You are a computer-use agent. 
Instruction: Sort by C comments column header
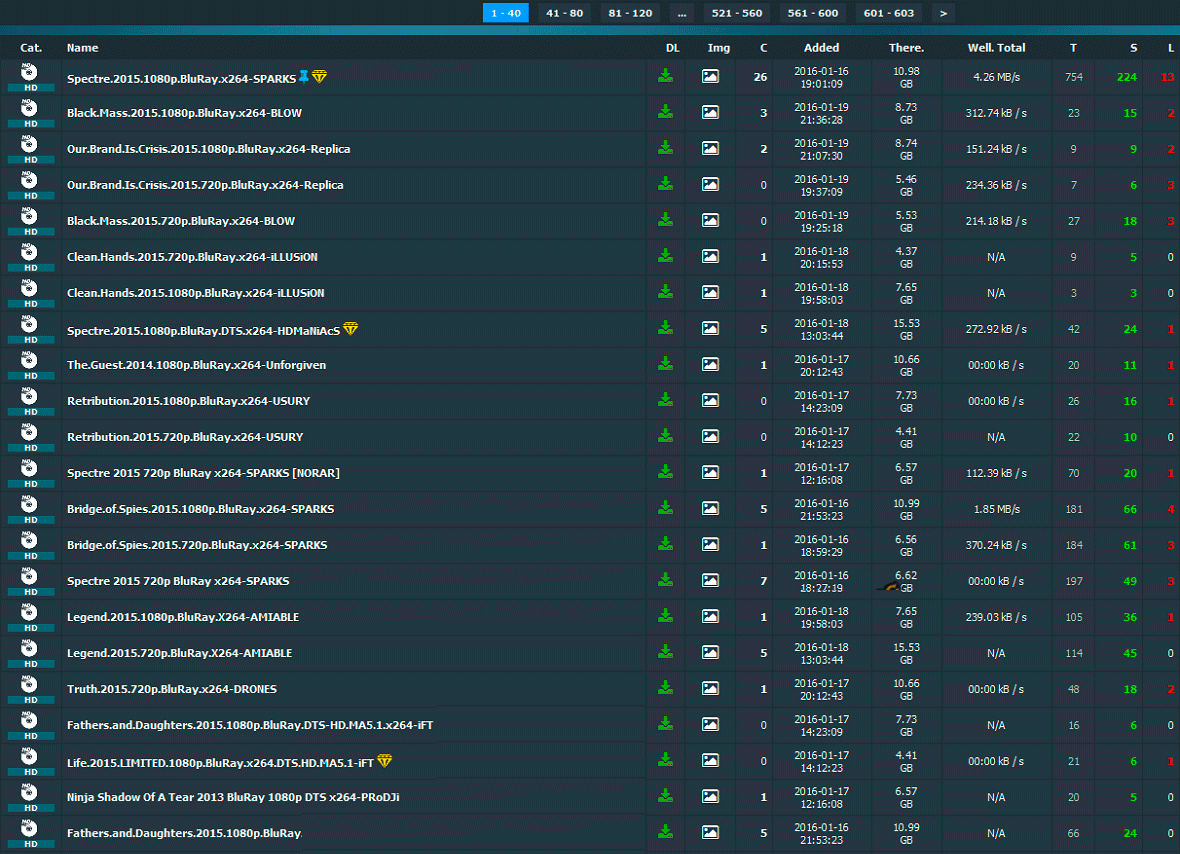point(763,47)
